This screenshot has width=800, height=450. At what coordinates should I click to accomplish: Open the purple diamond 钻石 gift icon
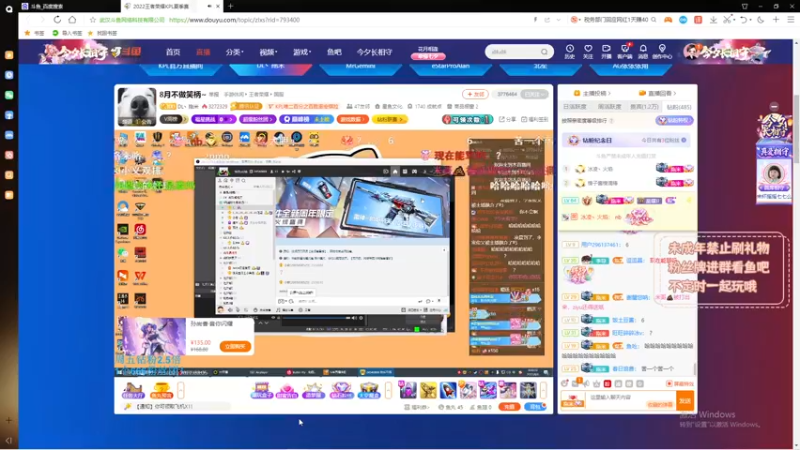pyautogui.click(x=341, y=391)
